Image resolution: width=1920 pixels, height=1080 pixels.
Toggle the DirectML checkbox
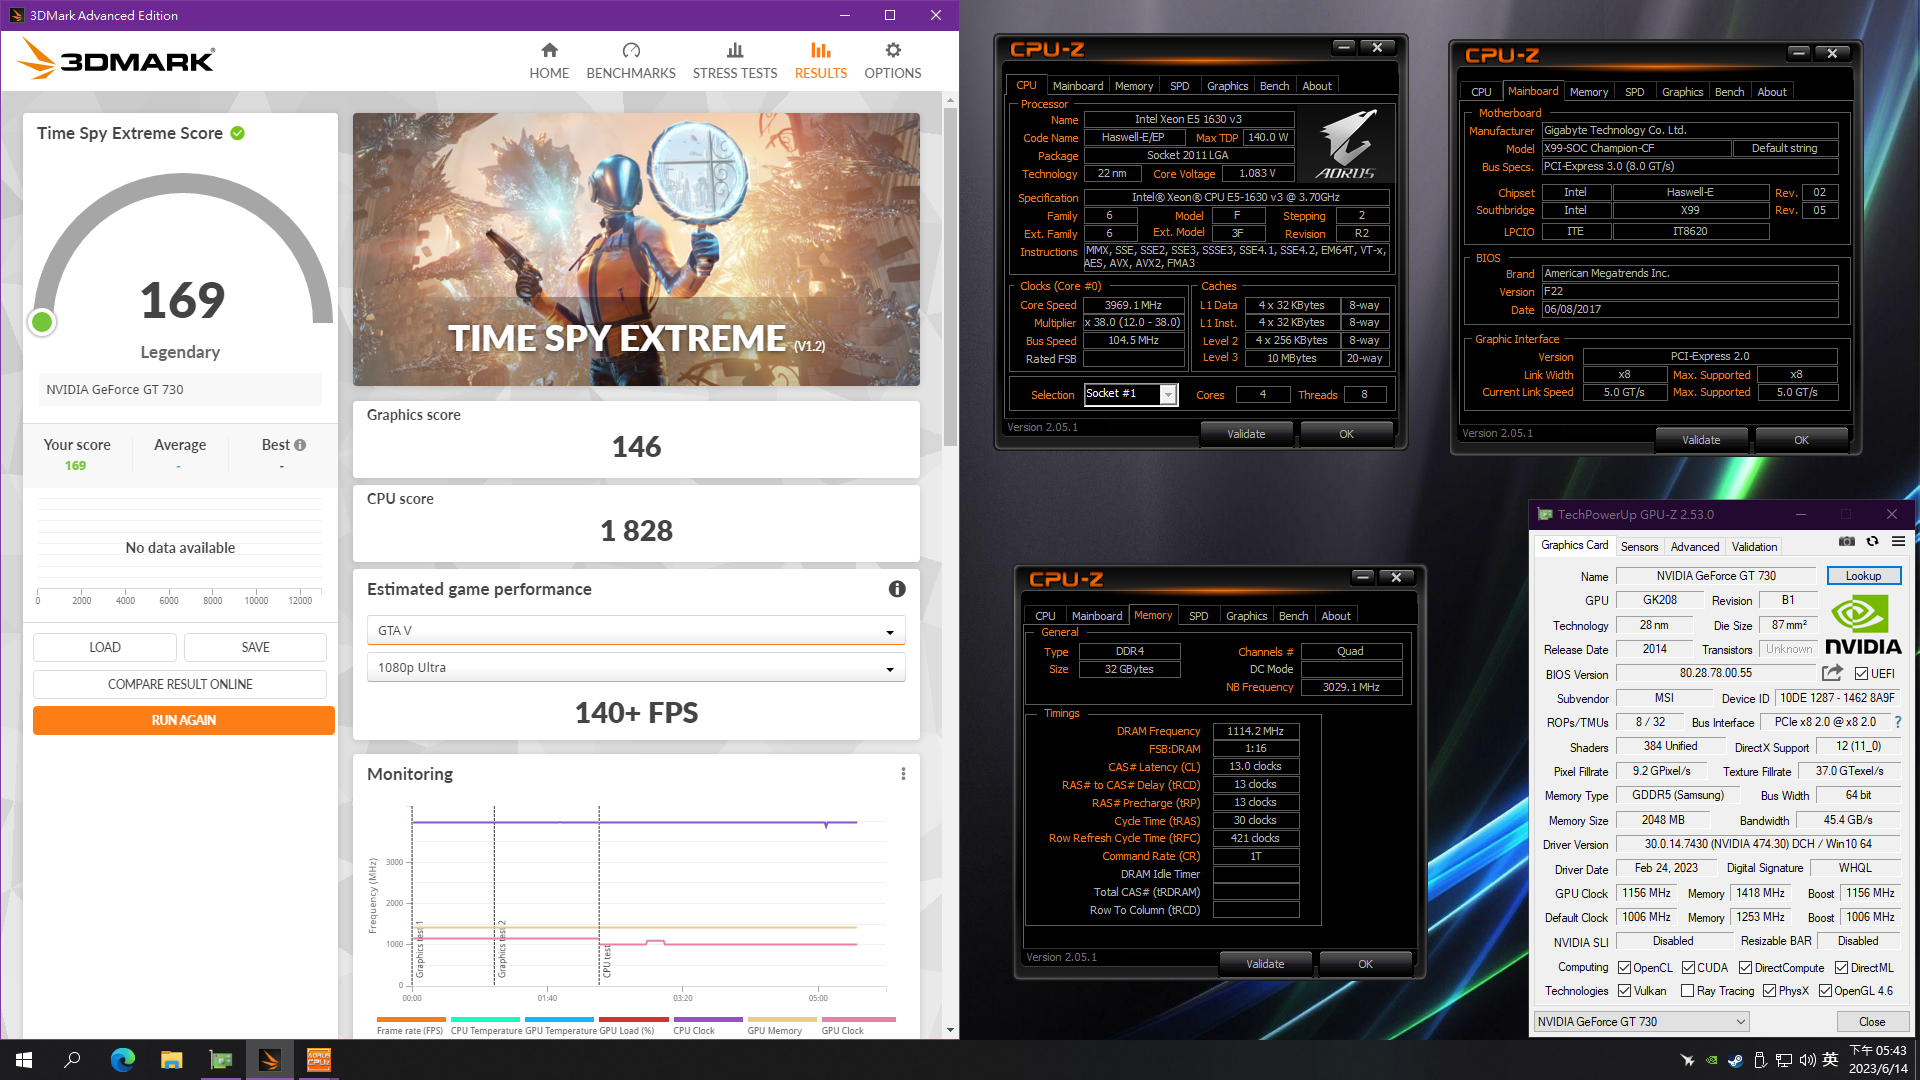(x=1841, y=968)
